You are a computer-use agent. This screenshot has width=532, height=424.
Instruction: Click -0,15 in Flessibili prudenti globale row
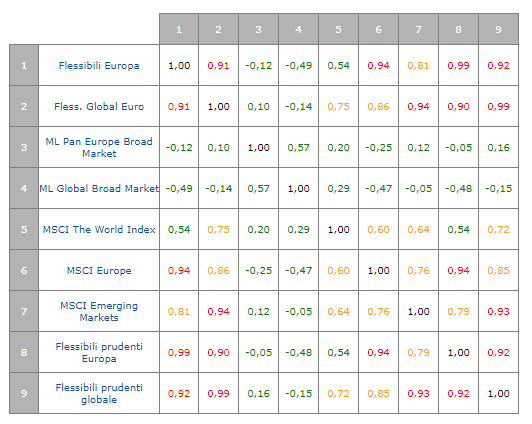(299, 393)
